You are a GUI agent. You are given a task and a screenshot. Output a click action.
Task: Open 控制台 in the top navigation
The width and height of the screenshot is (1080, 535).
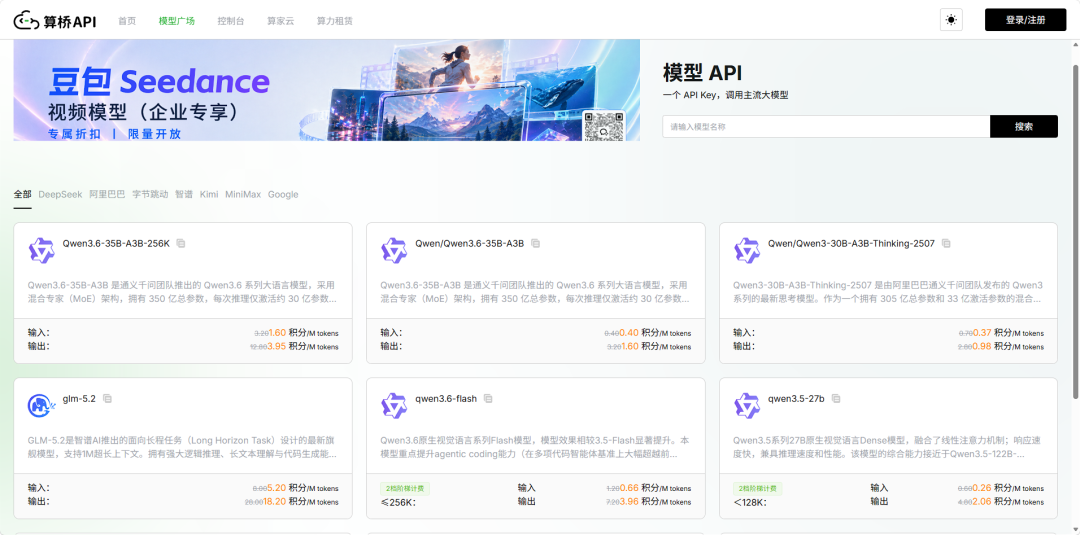(231, 21)
